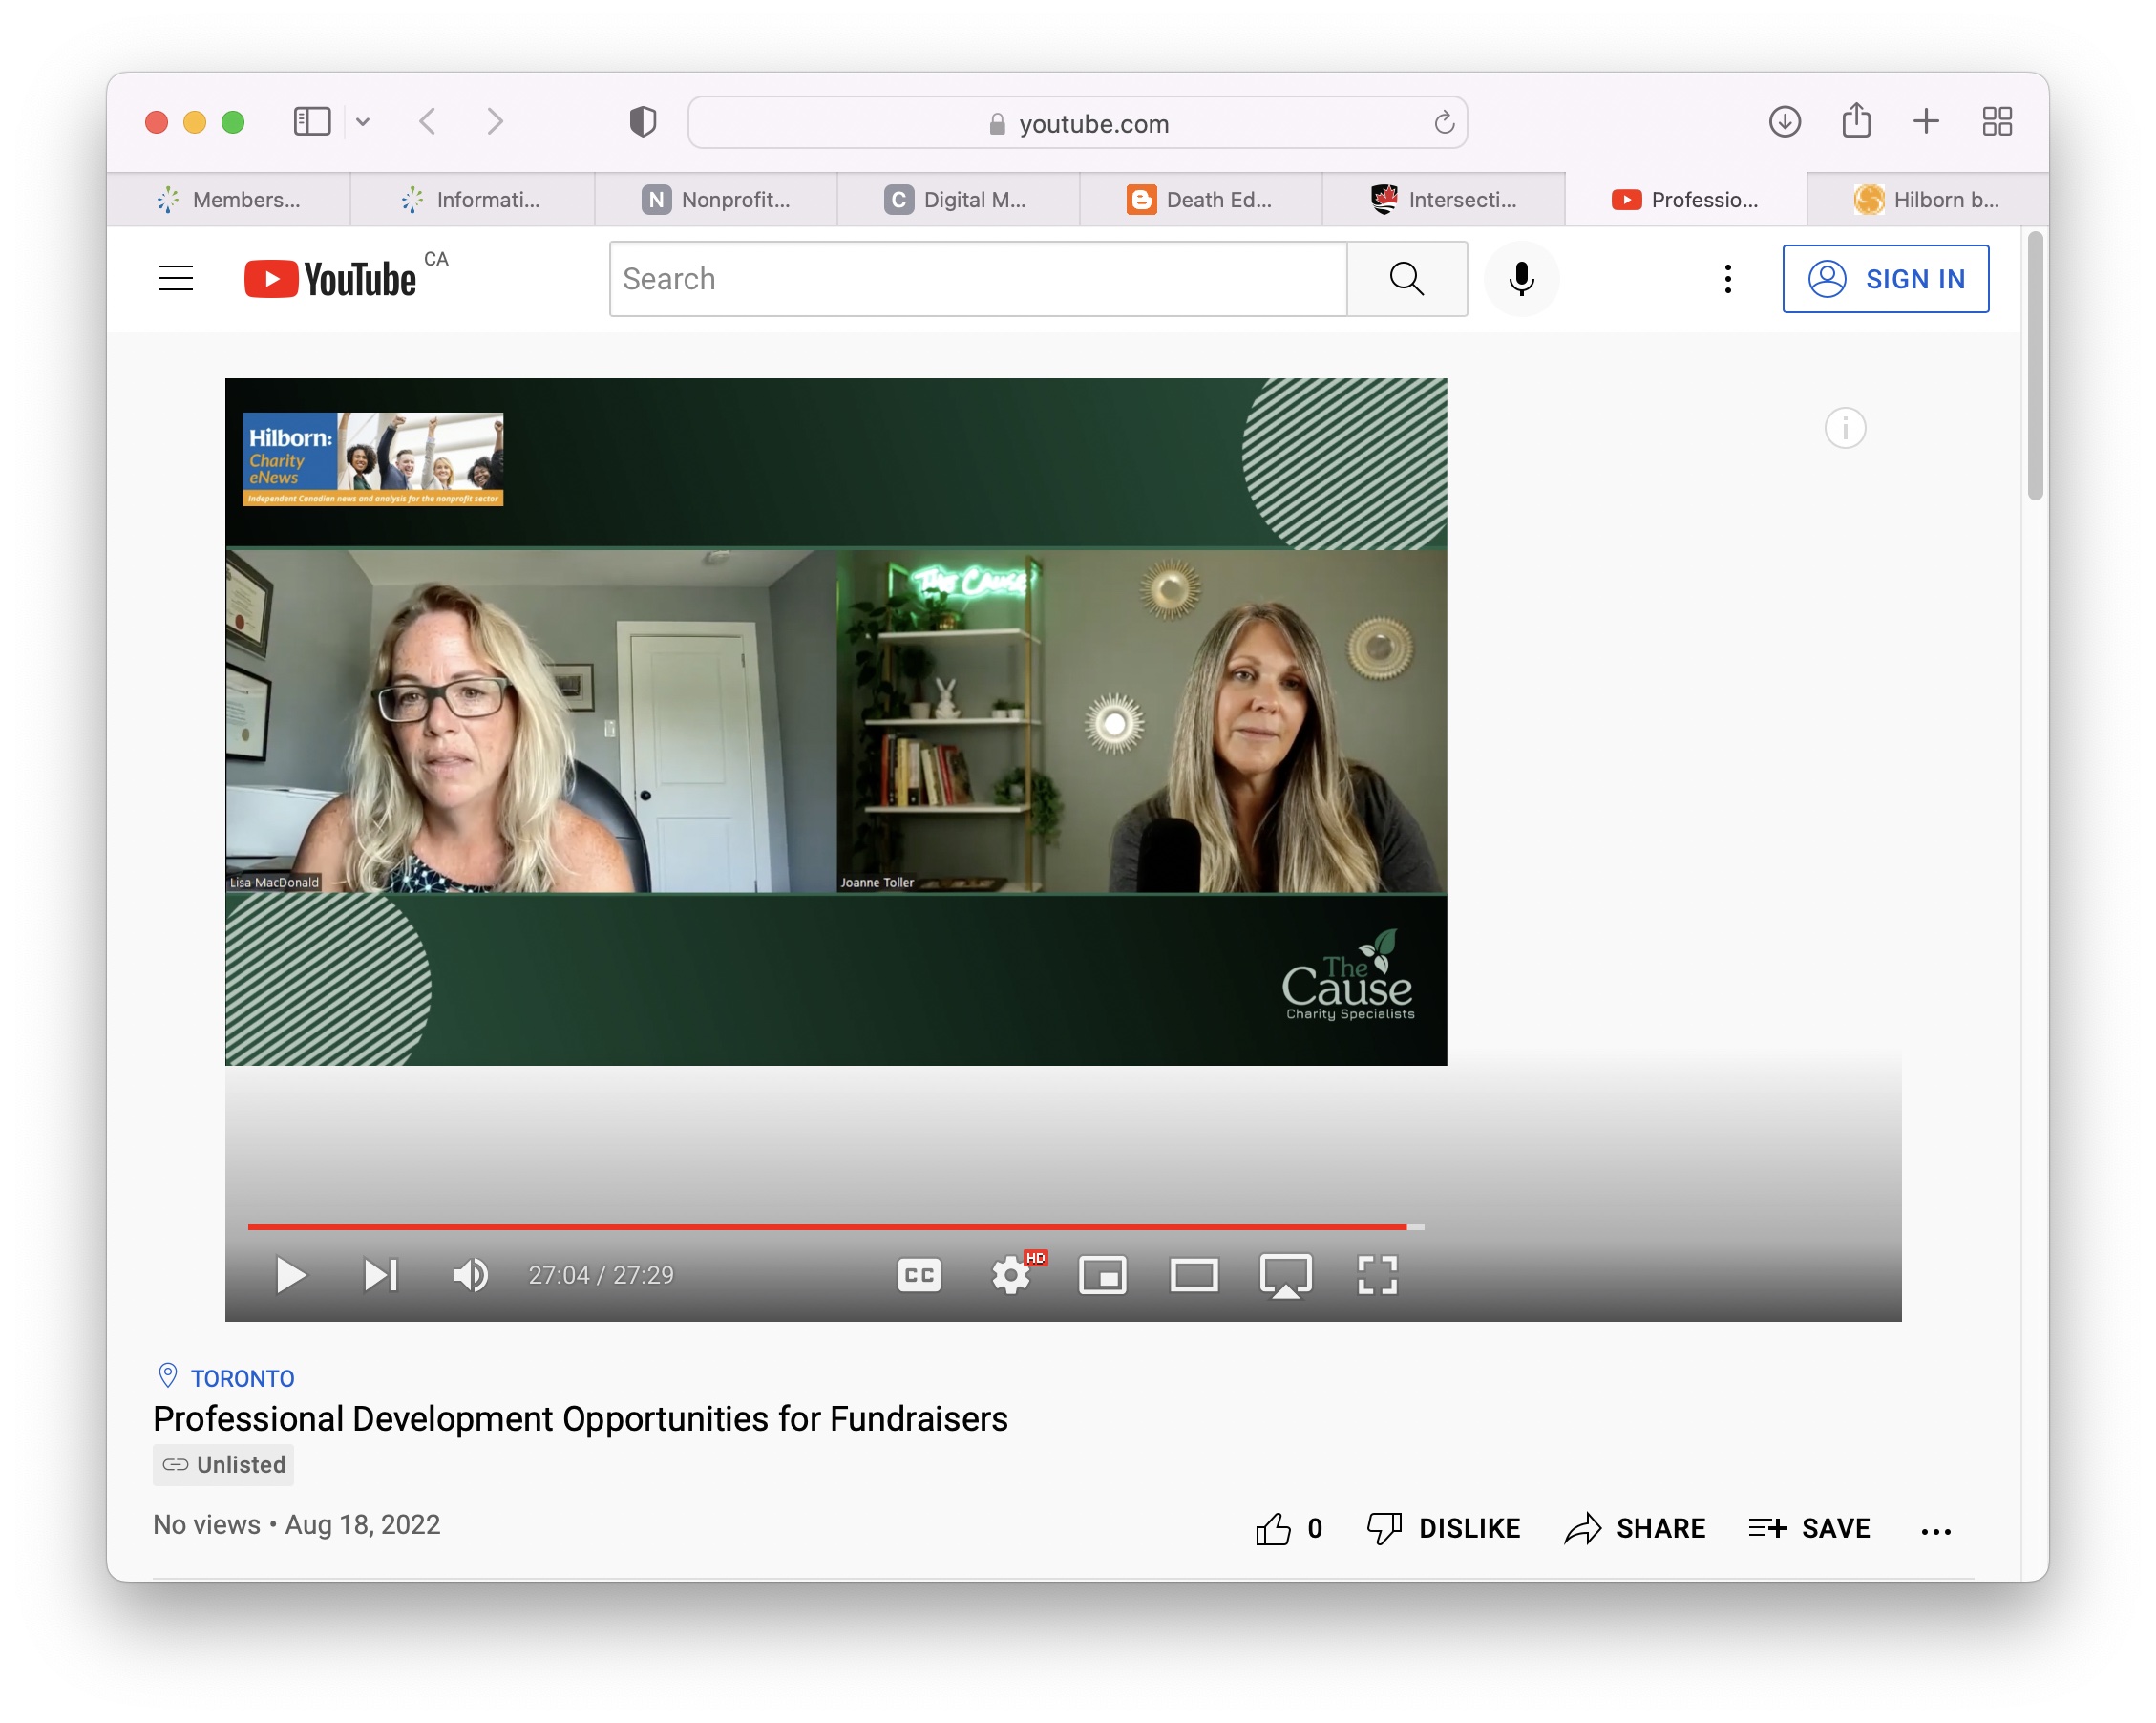Start AirPlay playback
Screen dimensions: 2156x1723
1287,1274
